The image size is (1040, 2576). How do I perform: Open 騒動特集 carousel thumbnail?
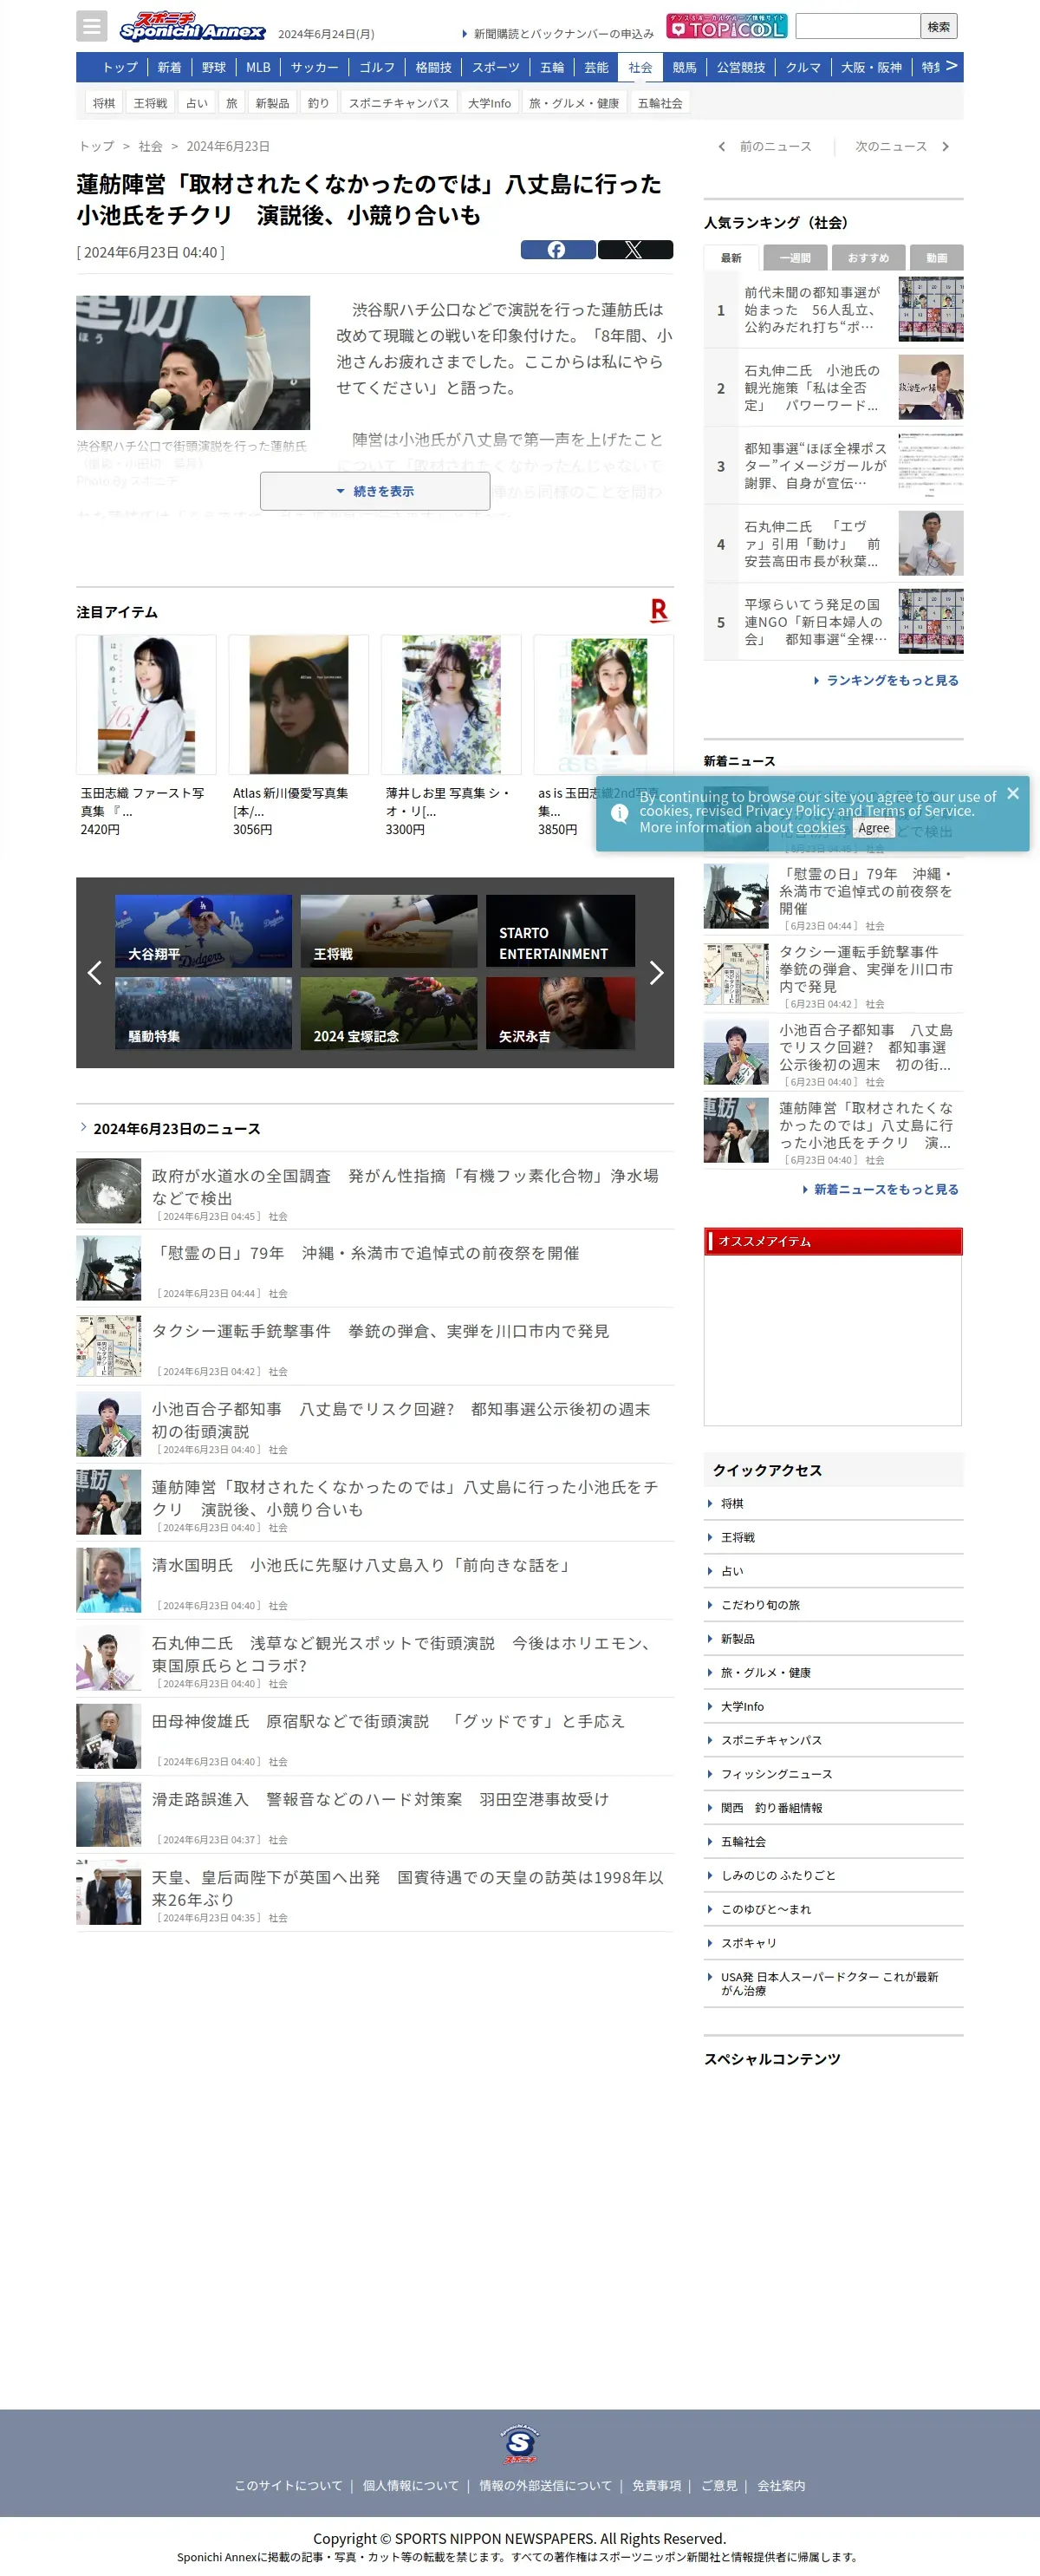(203, 1013)
